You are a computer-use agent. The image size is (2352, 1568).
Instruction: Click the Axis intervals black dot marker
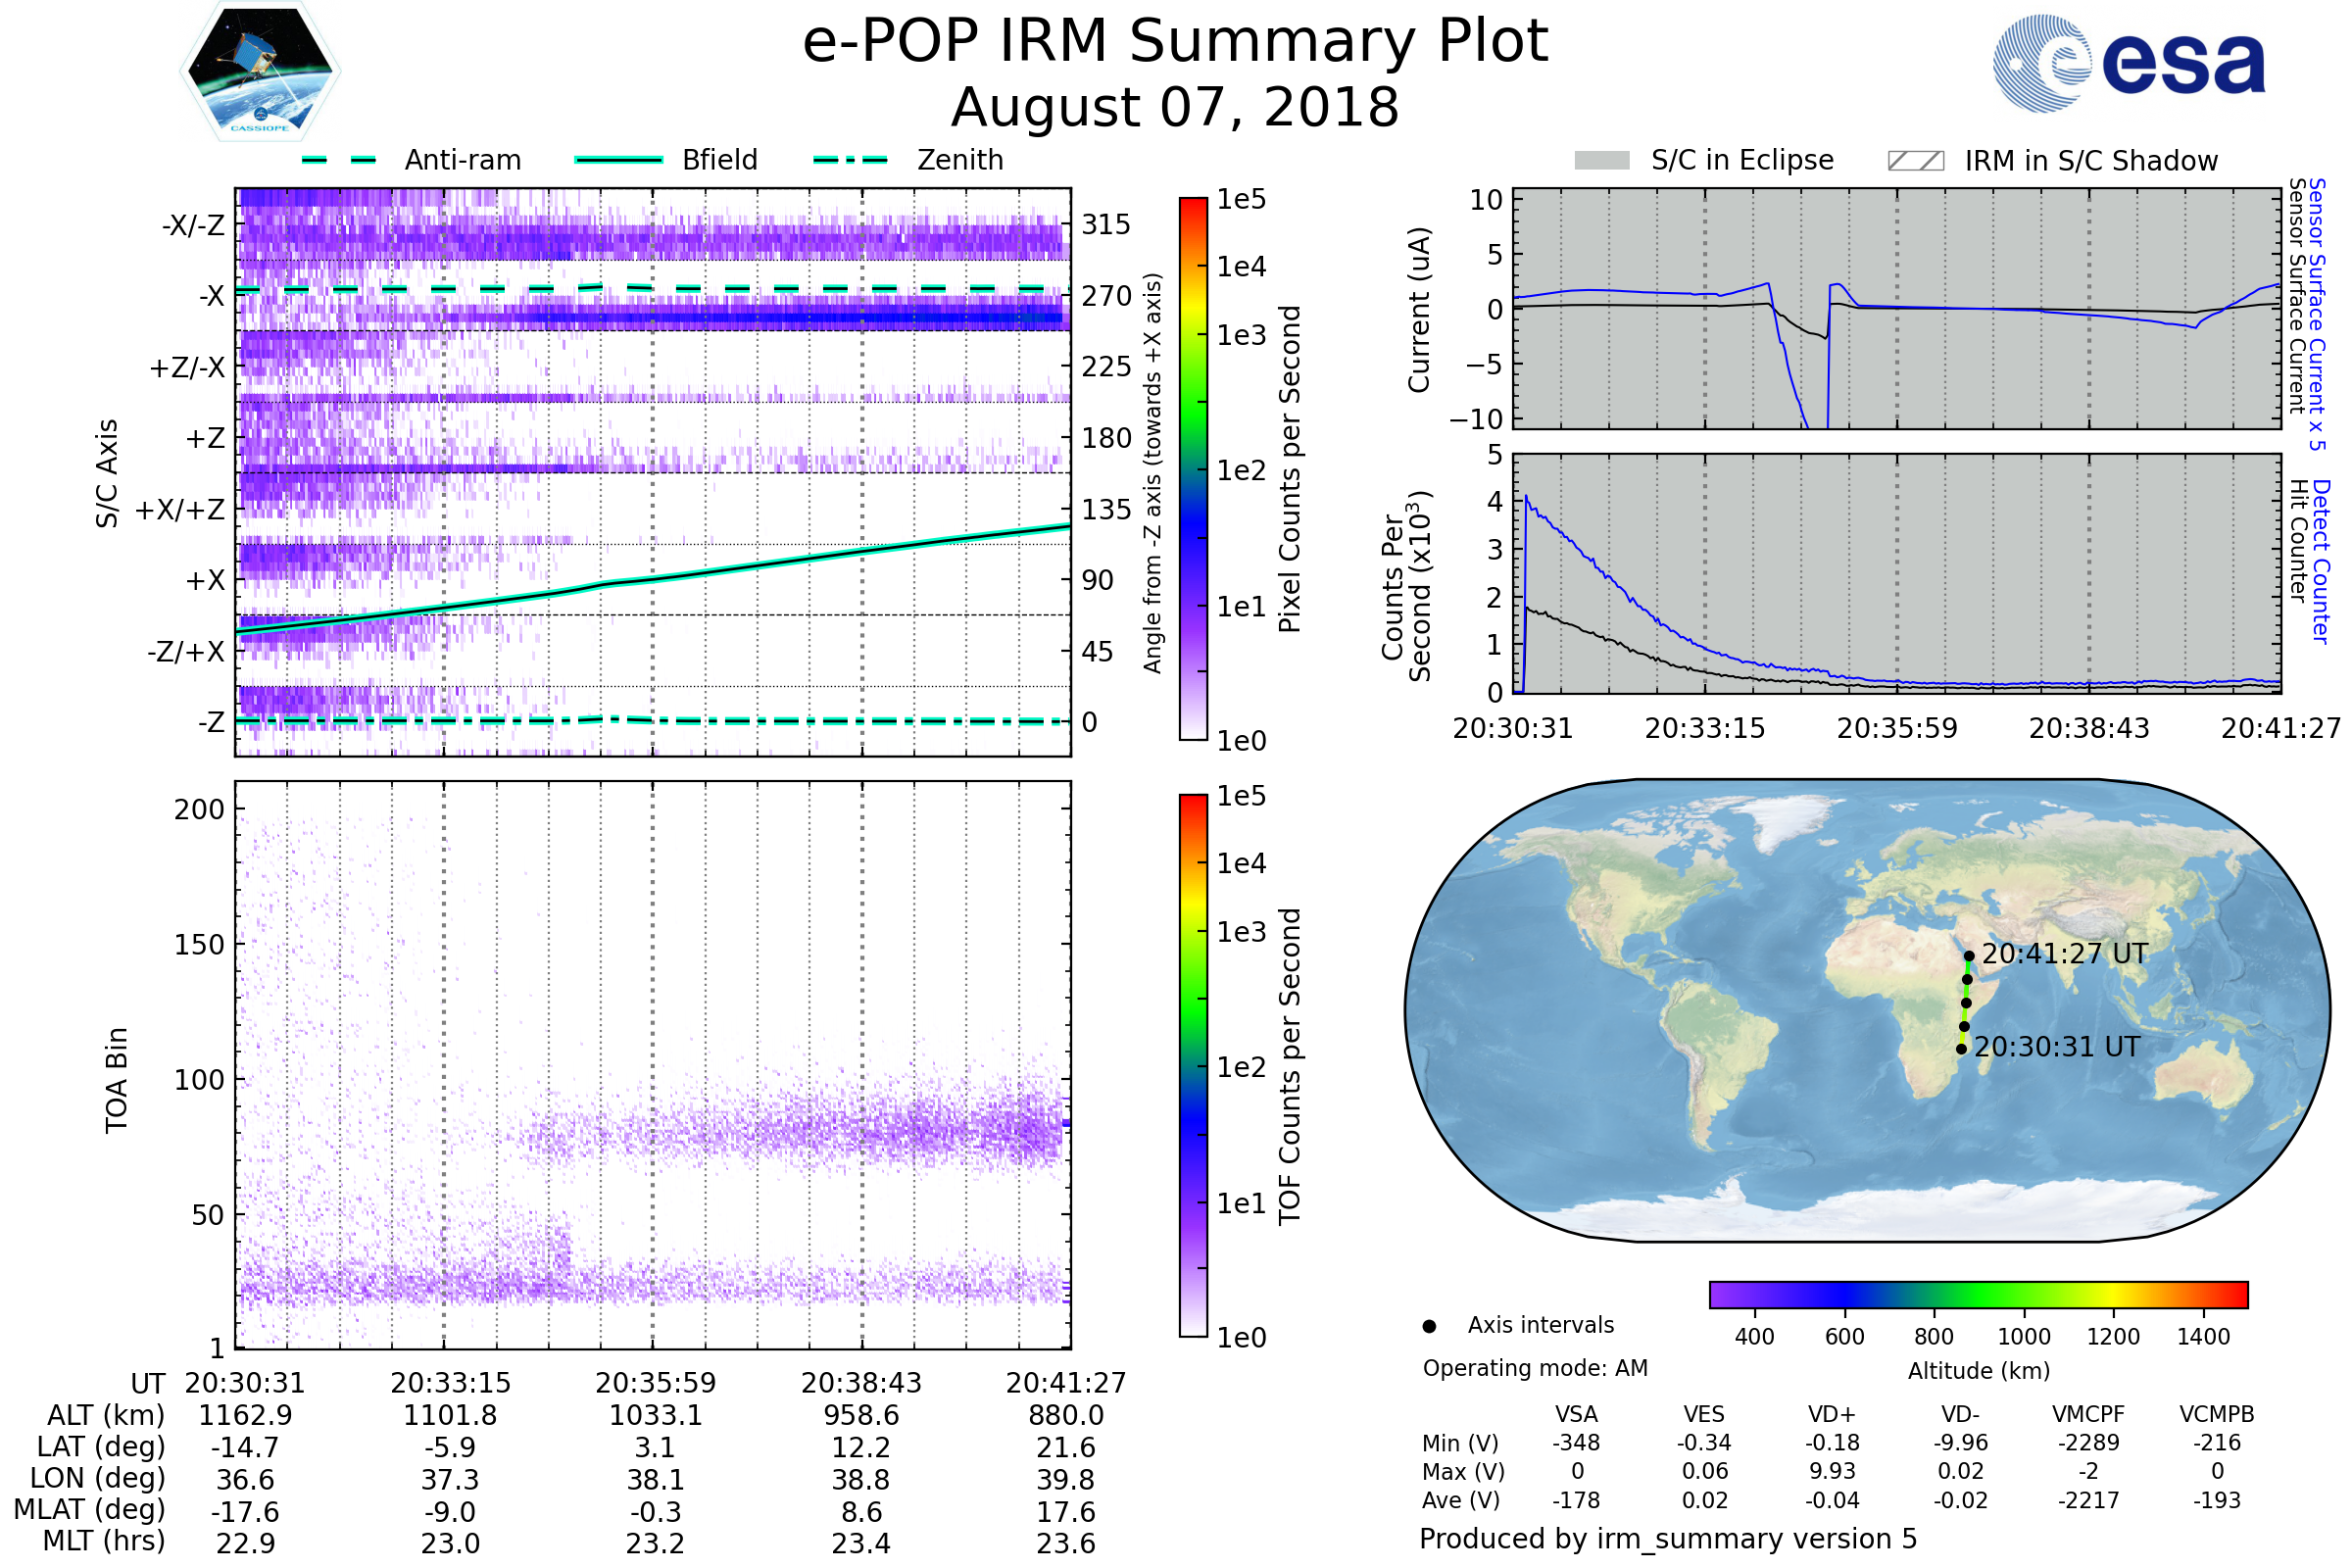1429,1327
